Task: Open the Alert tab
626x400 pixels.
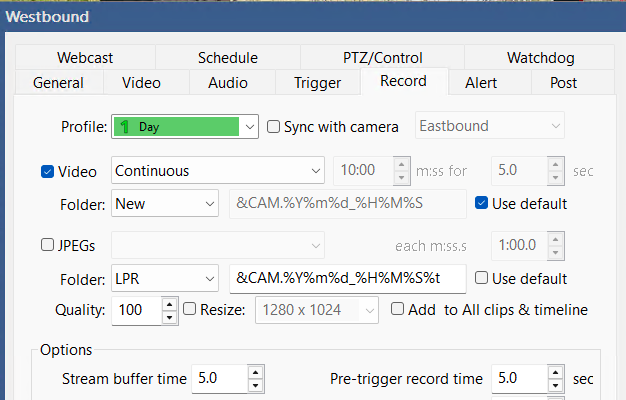Action: pyautogui.click(x=481, y=83)
